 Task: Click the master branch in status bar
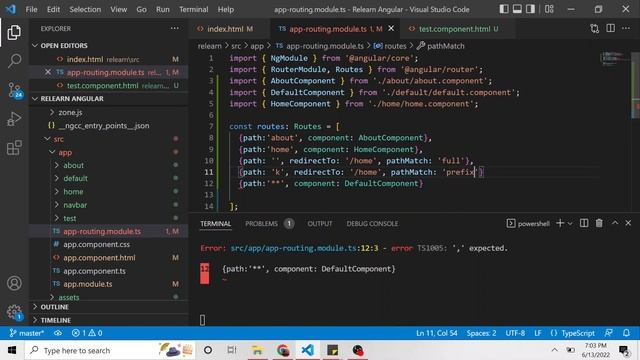(x=27, y=333)
